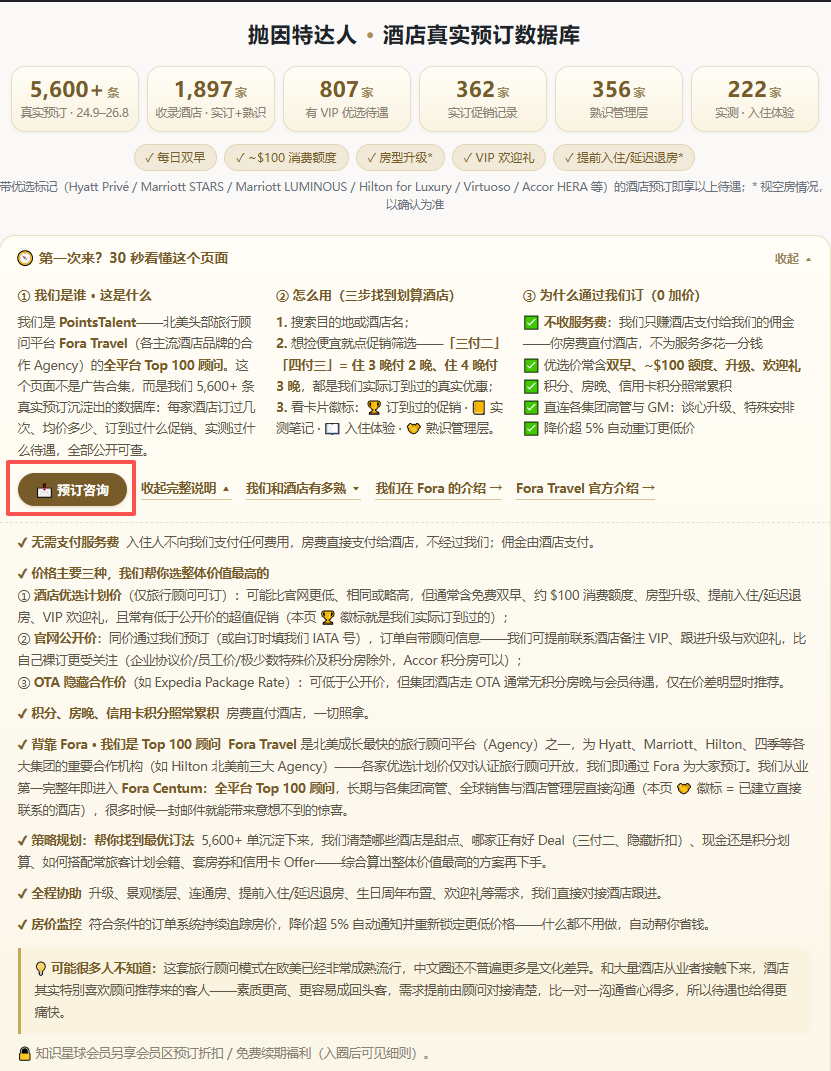Click bold text 可能很多人不知道
The height and width of the screenshot is (1071, 831).
tap(104, 969)
